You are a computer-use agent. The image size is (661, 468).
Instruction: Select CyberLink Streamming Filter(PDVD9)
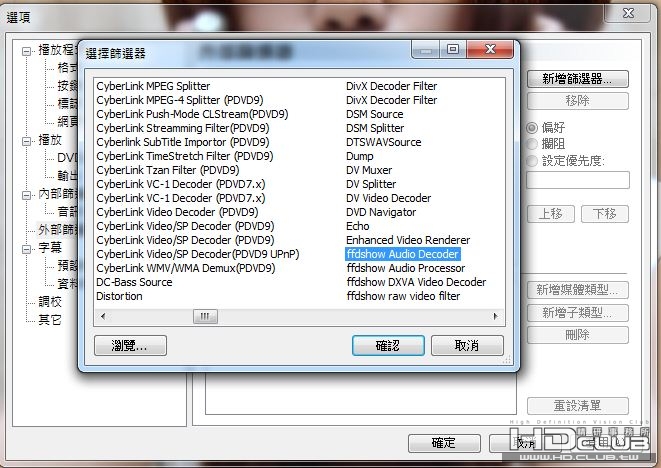183,128
